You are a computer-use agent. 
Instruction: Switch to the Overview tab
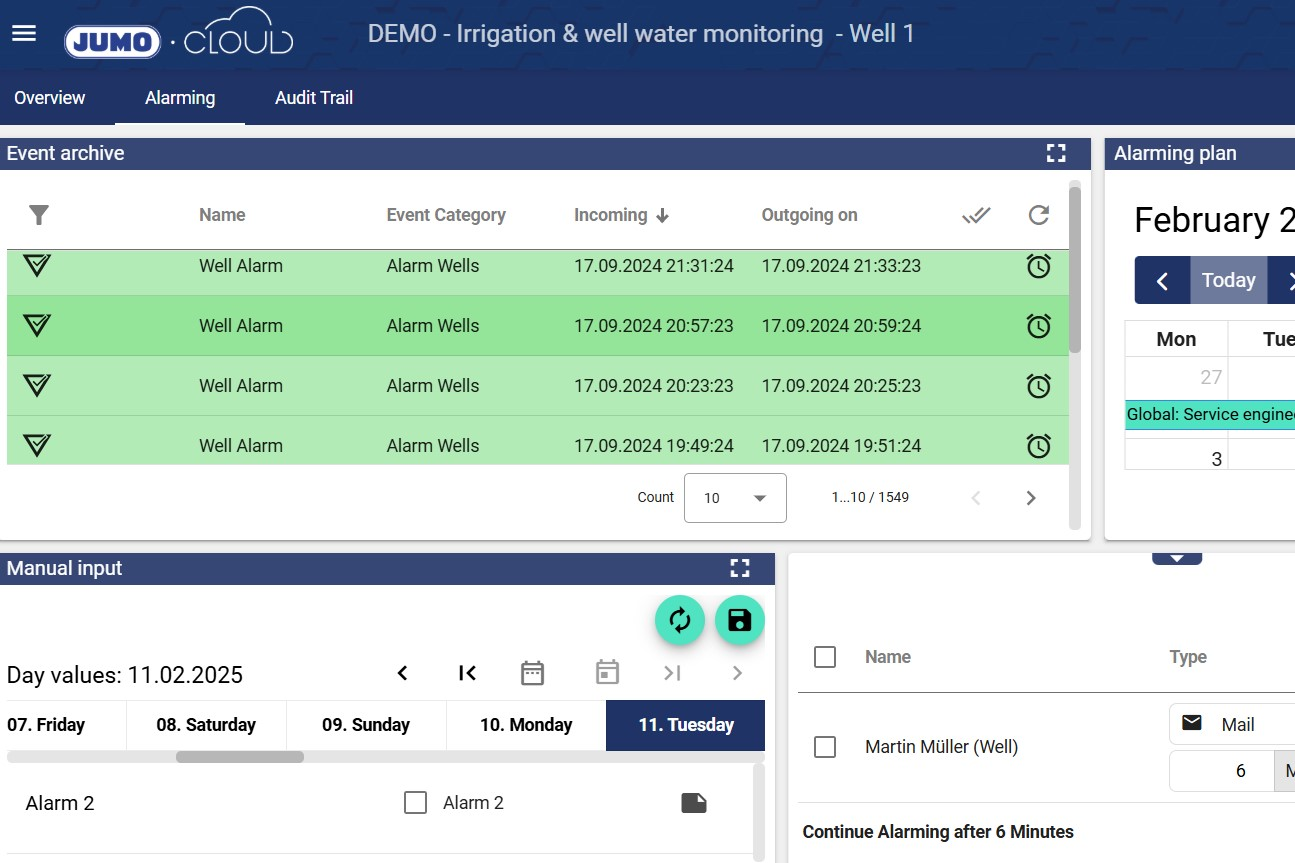pos(50,98)
